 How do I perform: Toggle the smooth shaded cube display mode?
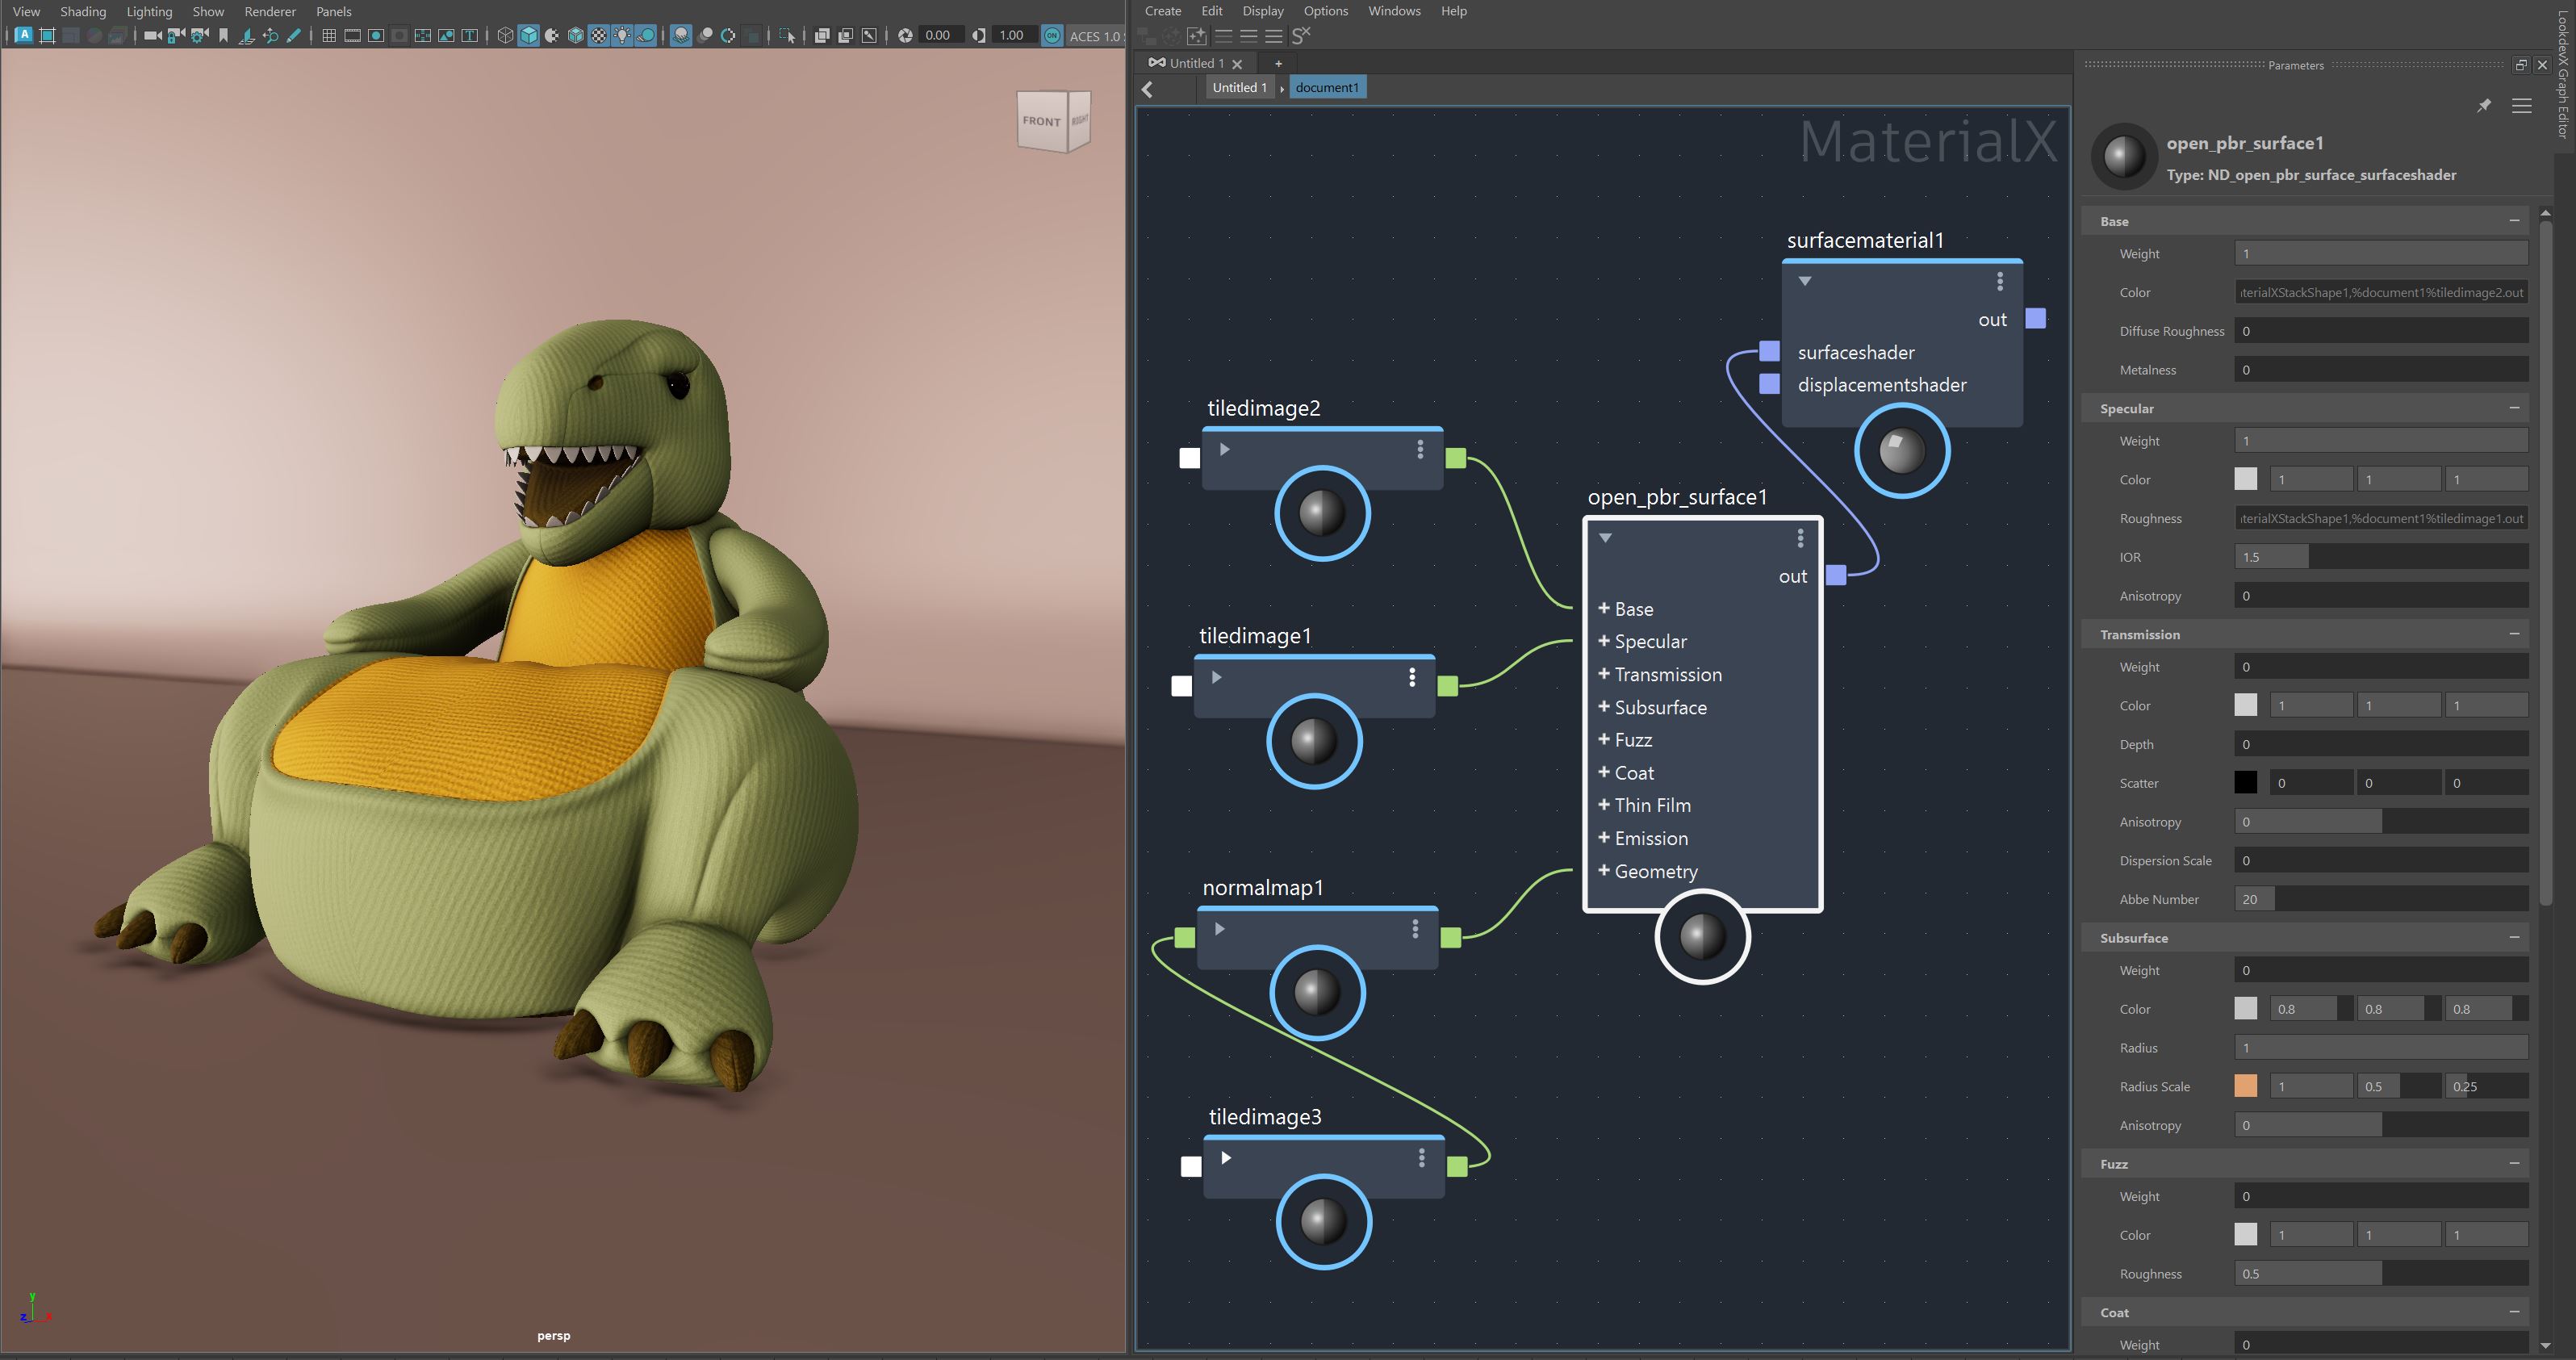529,36
